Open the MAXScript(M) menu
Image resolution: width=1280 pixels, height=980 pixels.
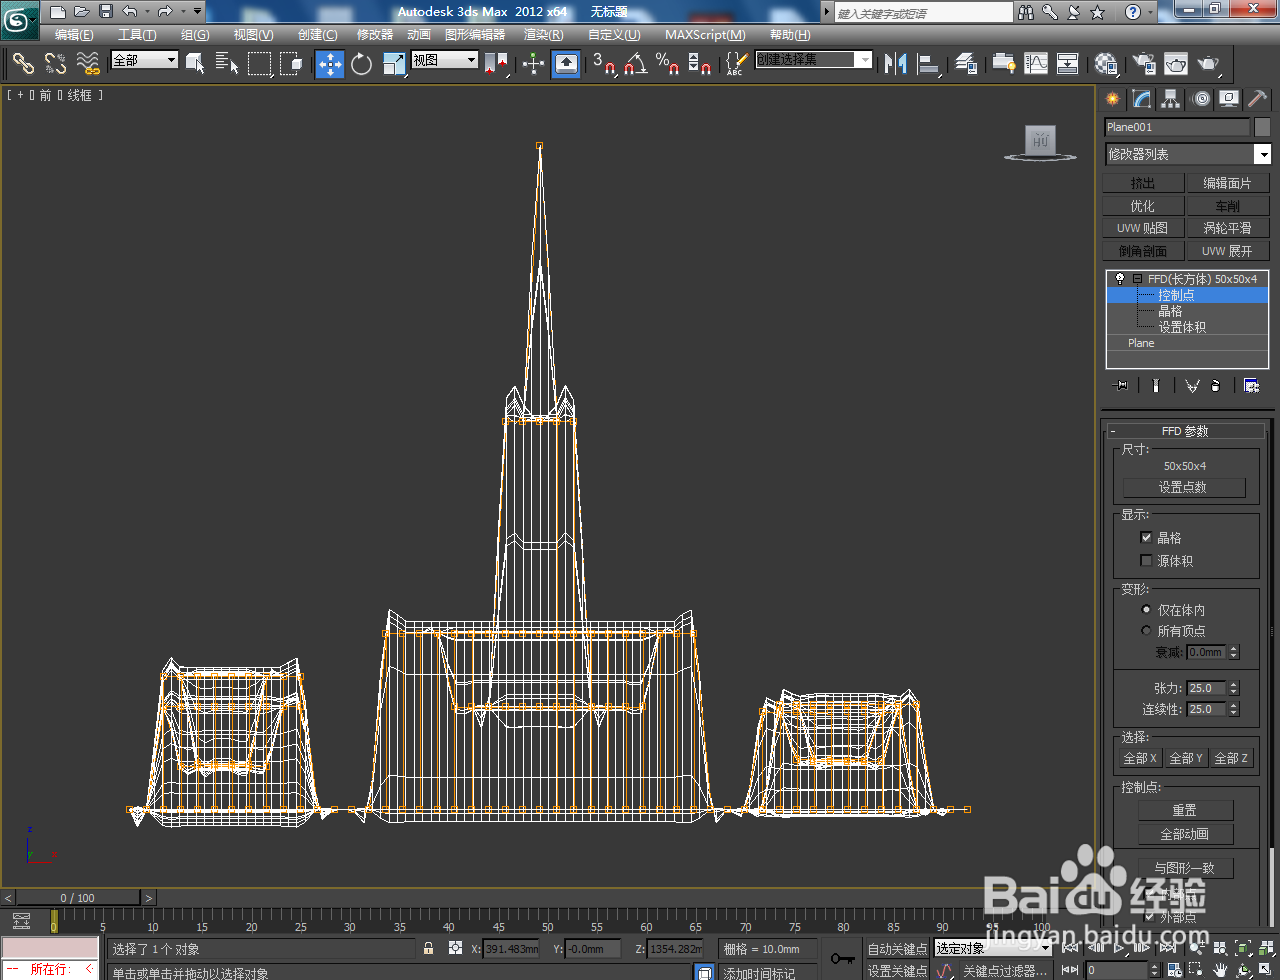pos(705,34)
